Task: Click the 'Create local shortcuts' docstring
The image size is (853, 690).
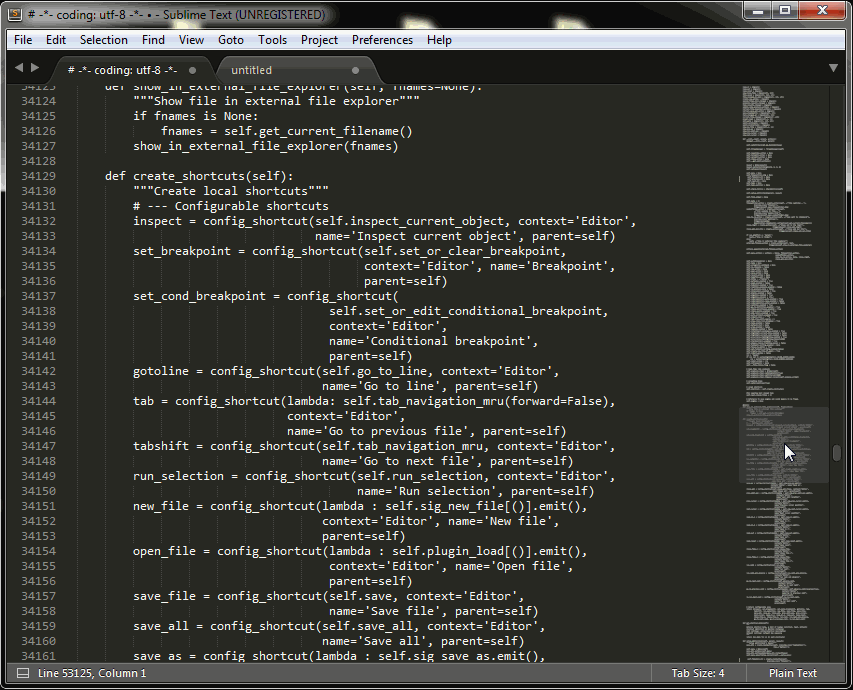Action: (x=231, y=191)
